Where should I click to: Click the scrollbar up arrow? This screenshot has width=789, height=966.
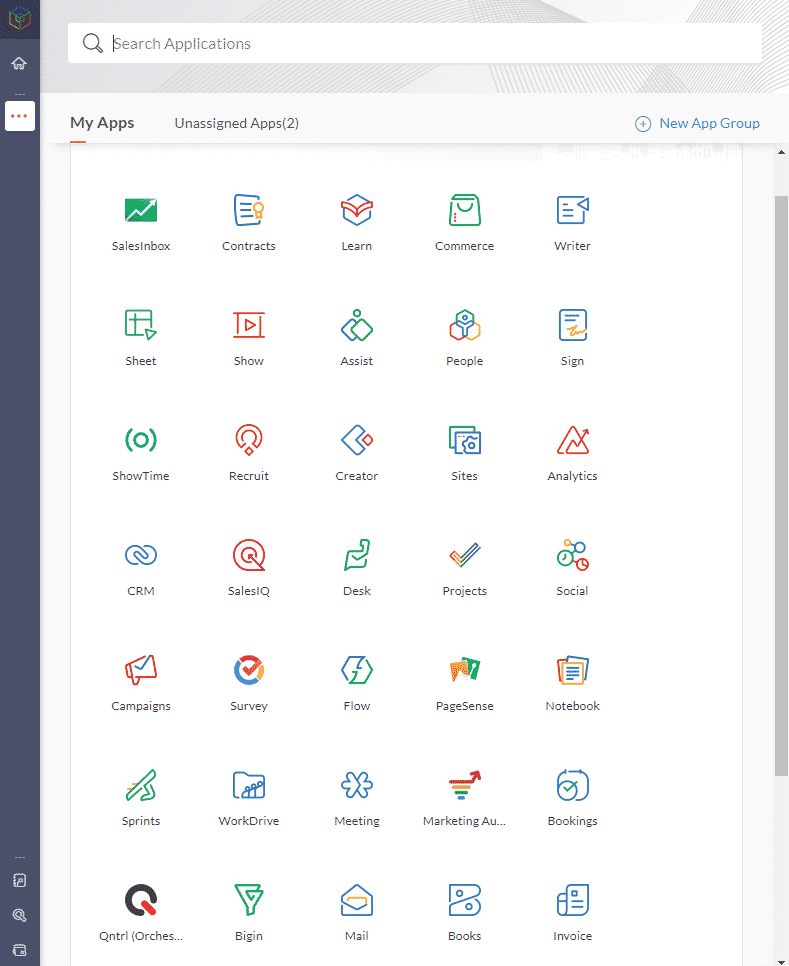[x=781, y=152]
